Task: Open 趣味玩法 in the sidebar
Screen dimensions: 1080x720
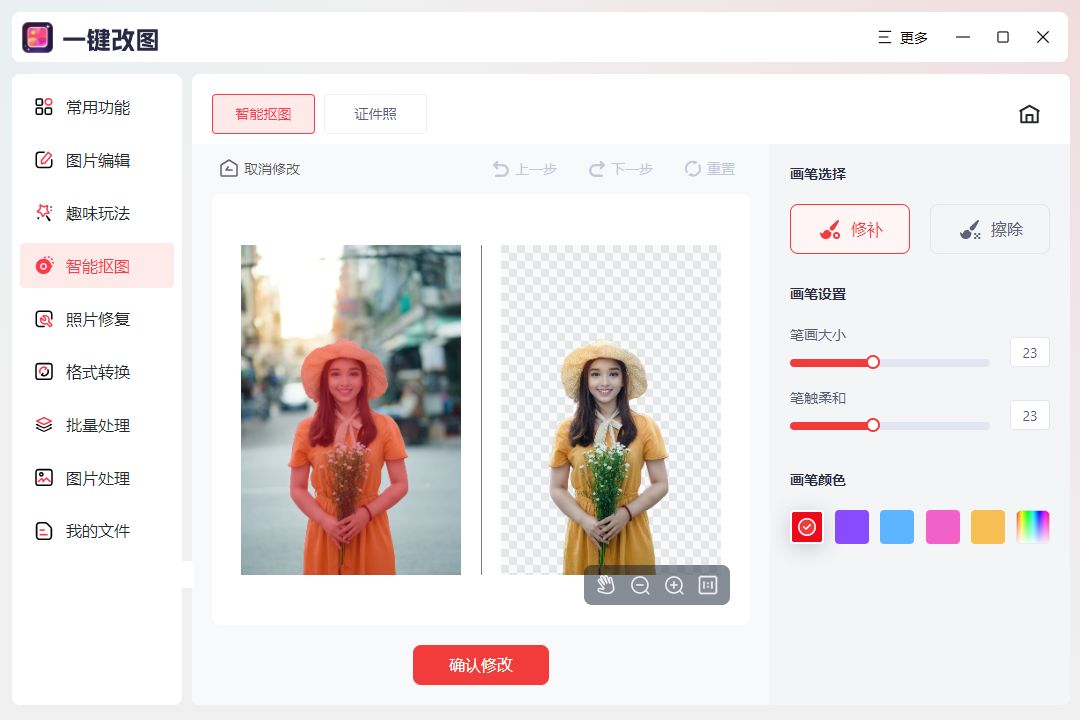Action: 96,214
